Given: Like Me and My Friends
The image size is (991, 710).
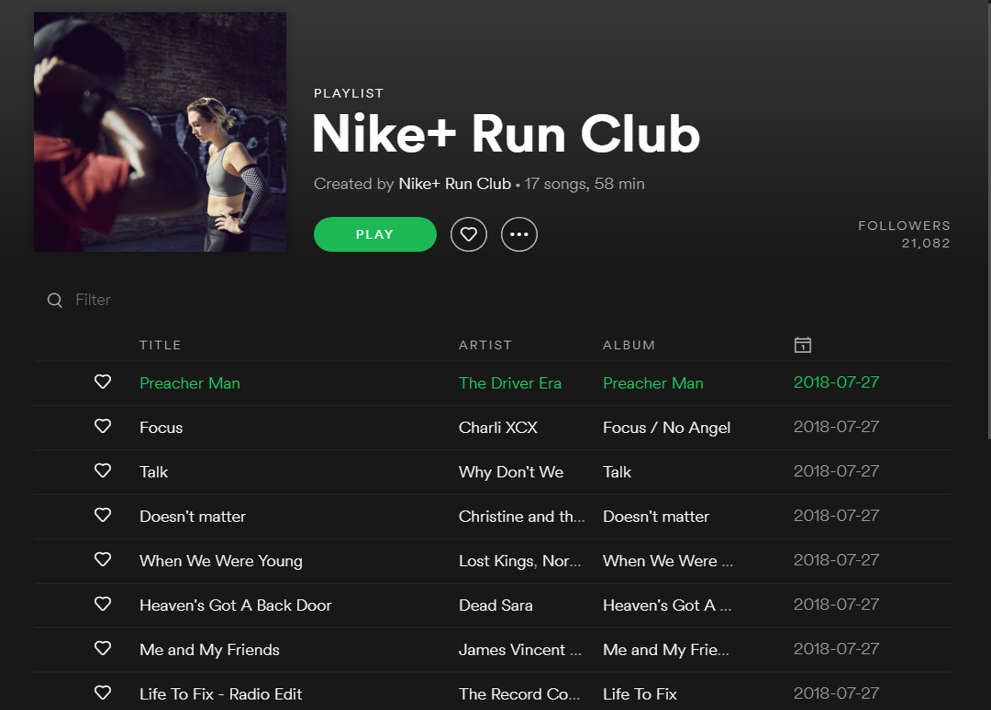Looking at the screenshot, I should coord(102,648).
